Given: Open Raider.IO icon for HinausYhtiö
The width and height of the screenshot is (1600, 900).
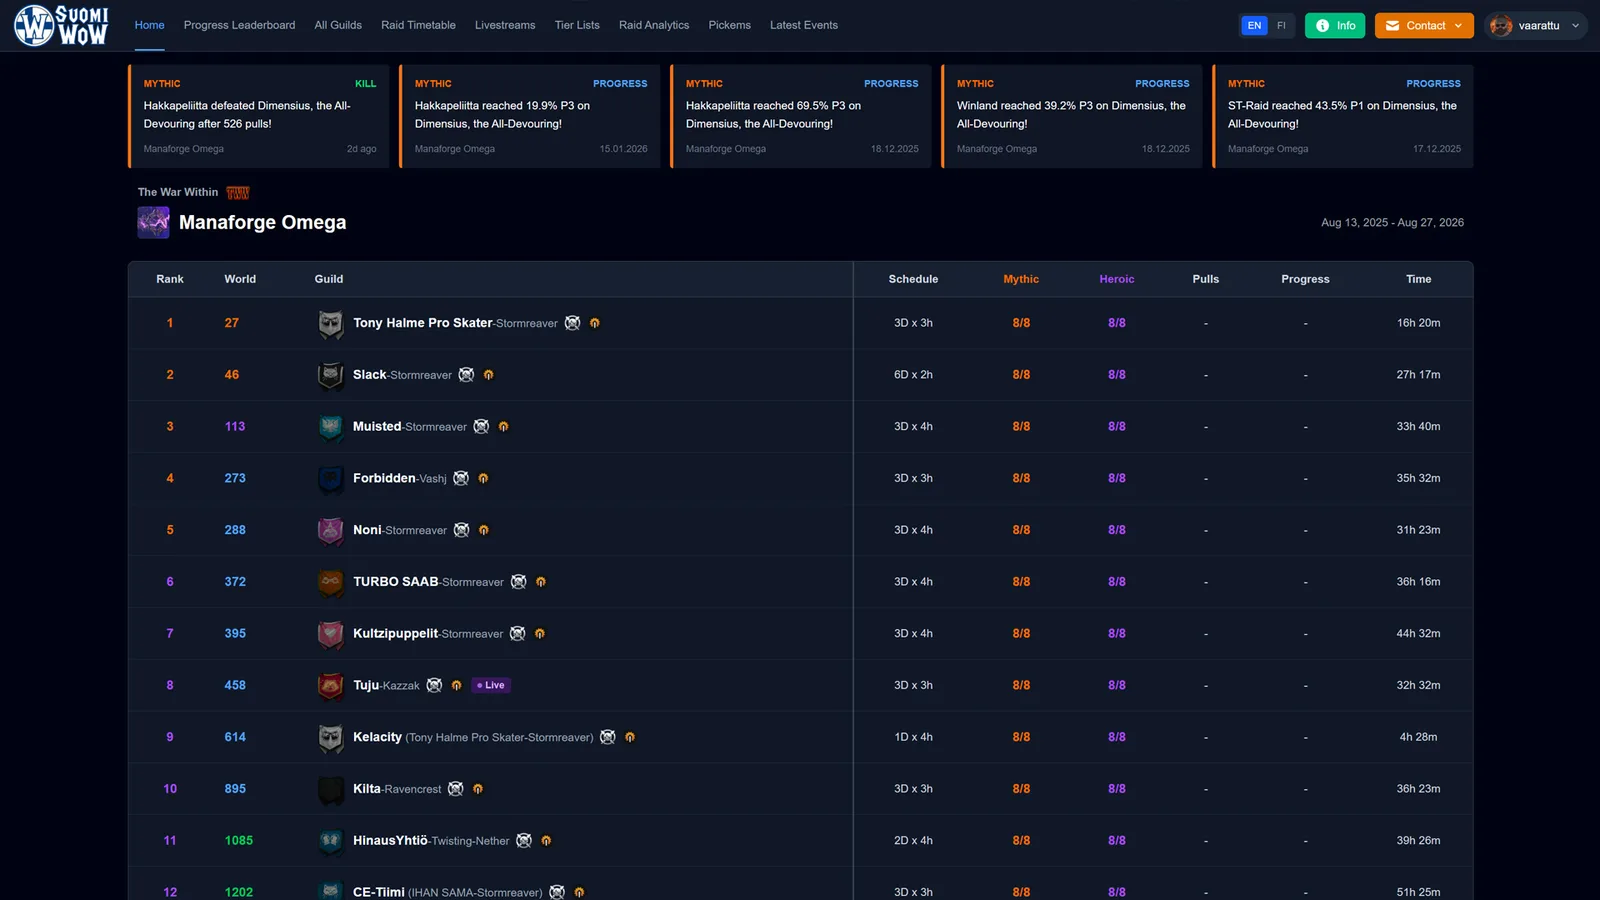Looking at the screenshot, I should 546,841.
